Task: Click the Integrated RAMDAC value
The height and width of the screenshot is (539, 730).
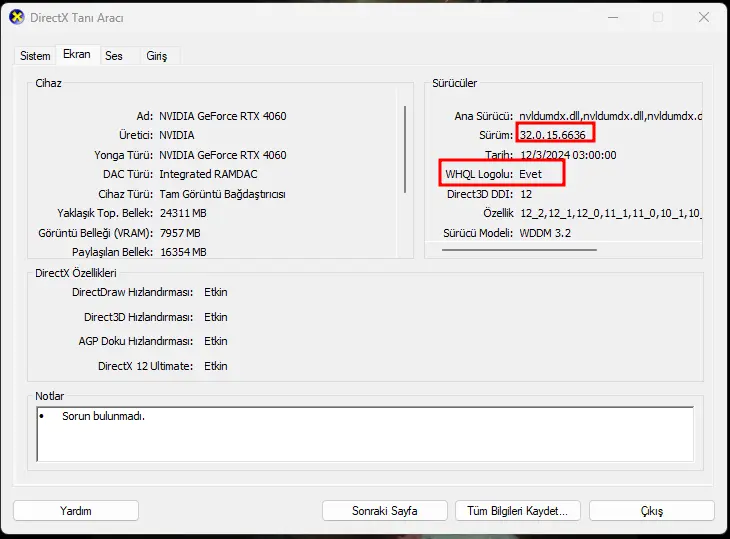Action: [x=208, y=174]
